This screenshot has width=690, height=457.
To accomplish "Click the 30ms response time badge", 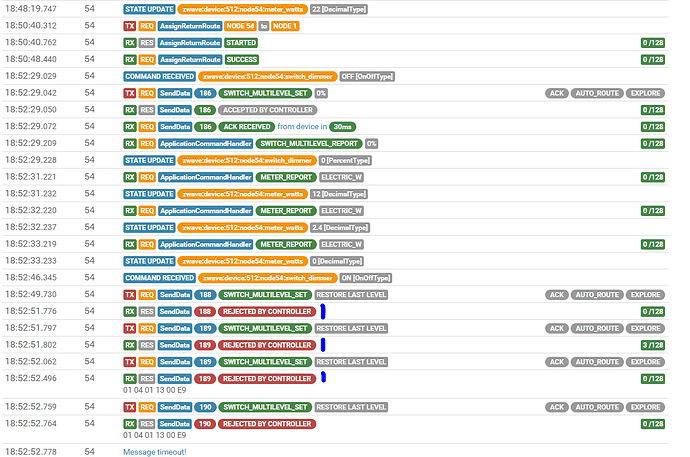I will tap(342, 127).
